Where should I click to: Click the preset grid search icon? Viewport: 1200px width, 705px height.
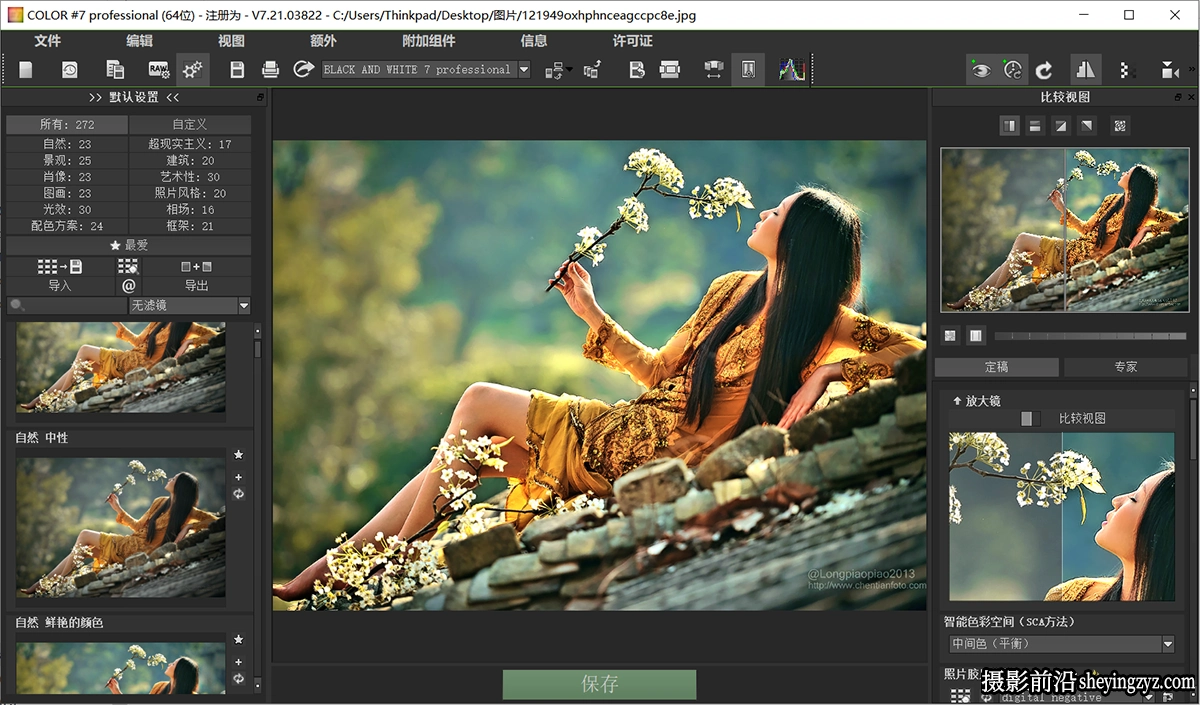coord(128,267)
